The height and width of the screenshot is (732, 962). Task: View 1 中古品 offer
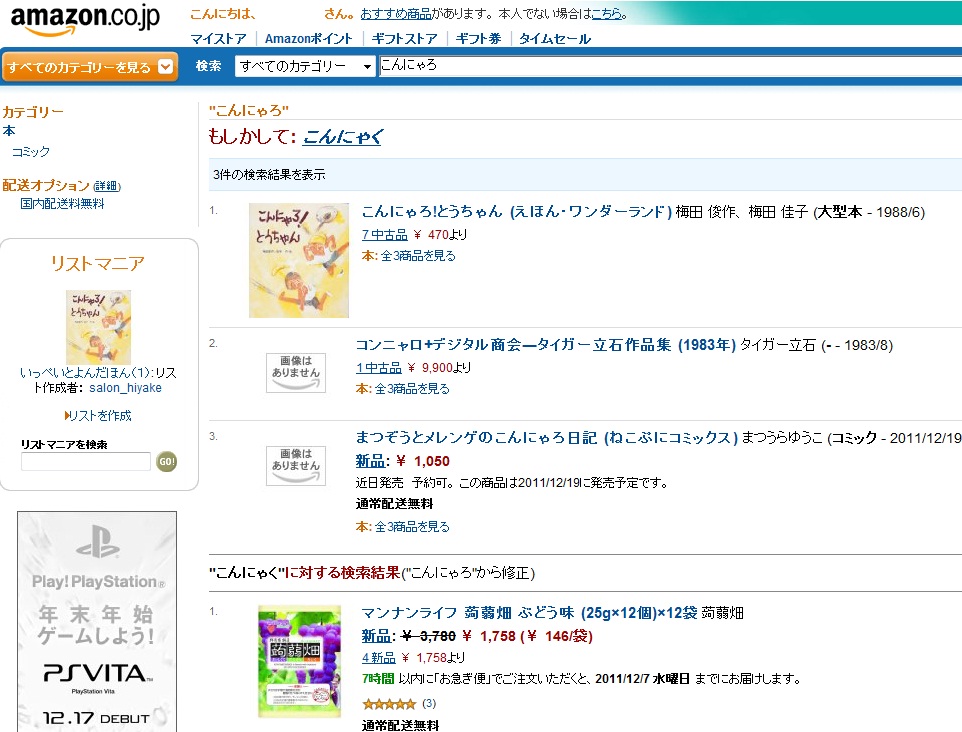(x=379, y=368)
